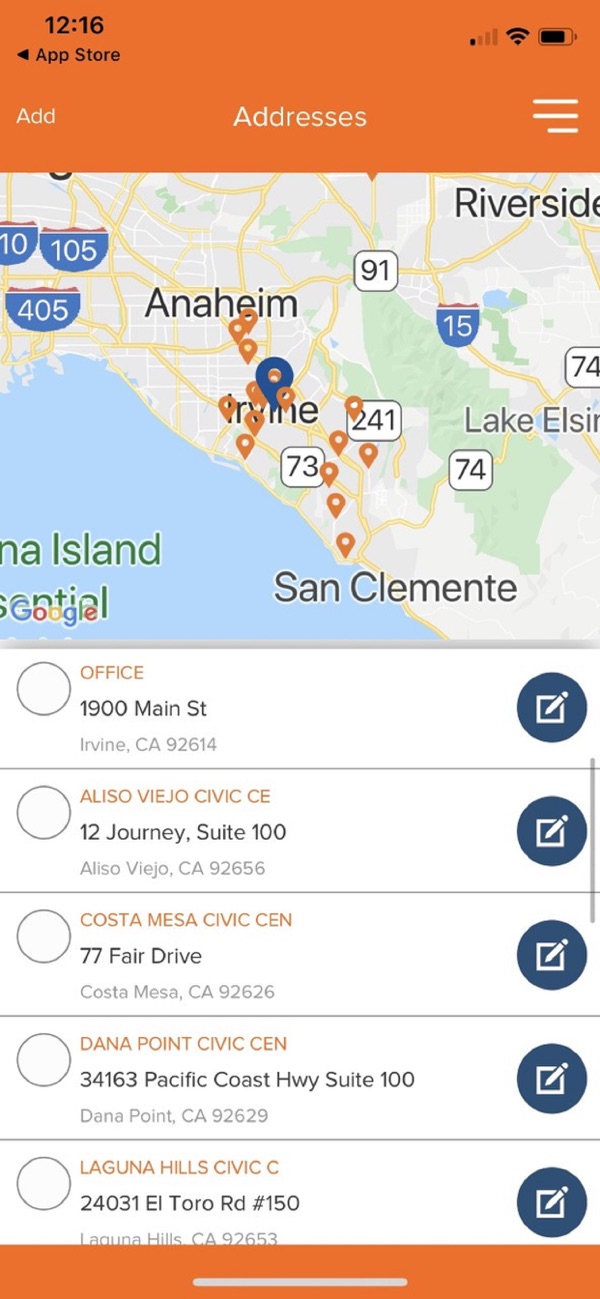Tap the Interstate 405 shield on map
This screenshot has width=600, height=1299.
pos(42,308)
